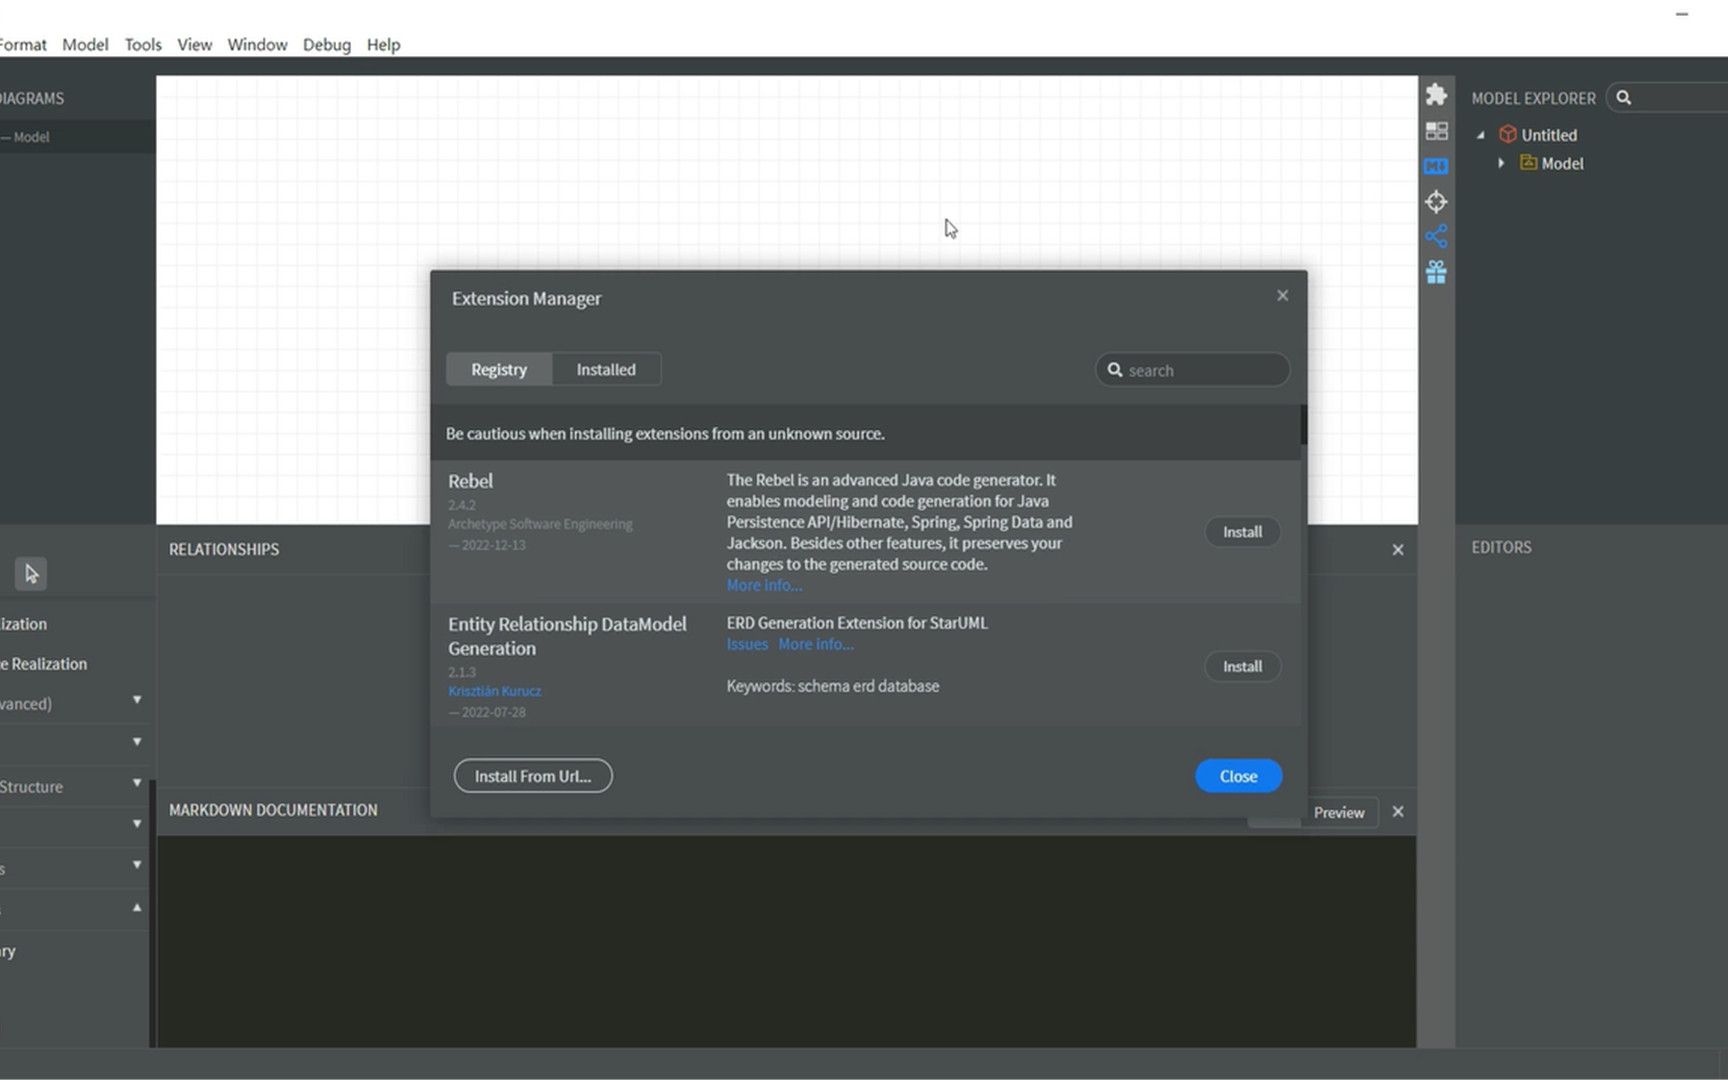Install the Rebel extension
Viewport: 1728px width, 1080px height.
click(x=1242, y=531)
